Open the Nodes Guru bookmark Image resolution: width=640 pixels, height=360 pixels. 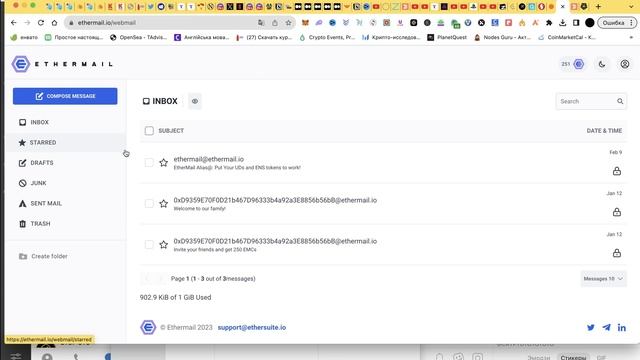[502, 37]
